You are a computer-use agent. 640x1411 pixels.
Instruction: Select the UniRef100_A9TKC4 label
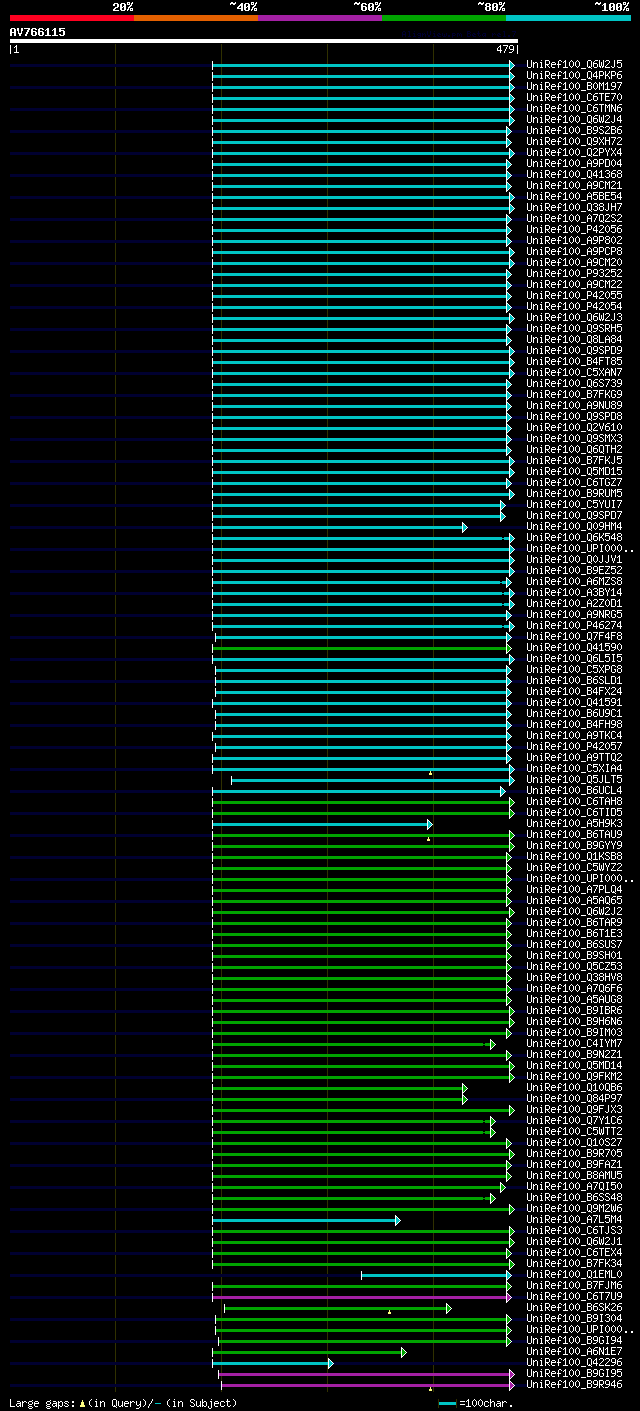click(x=574, y=736)
